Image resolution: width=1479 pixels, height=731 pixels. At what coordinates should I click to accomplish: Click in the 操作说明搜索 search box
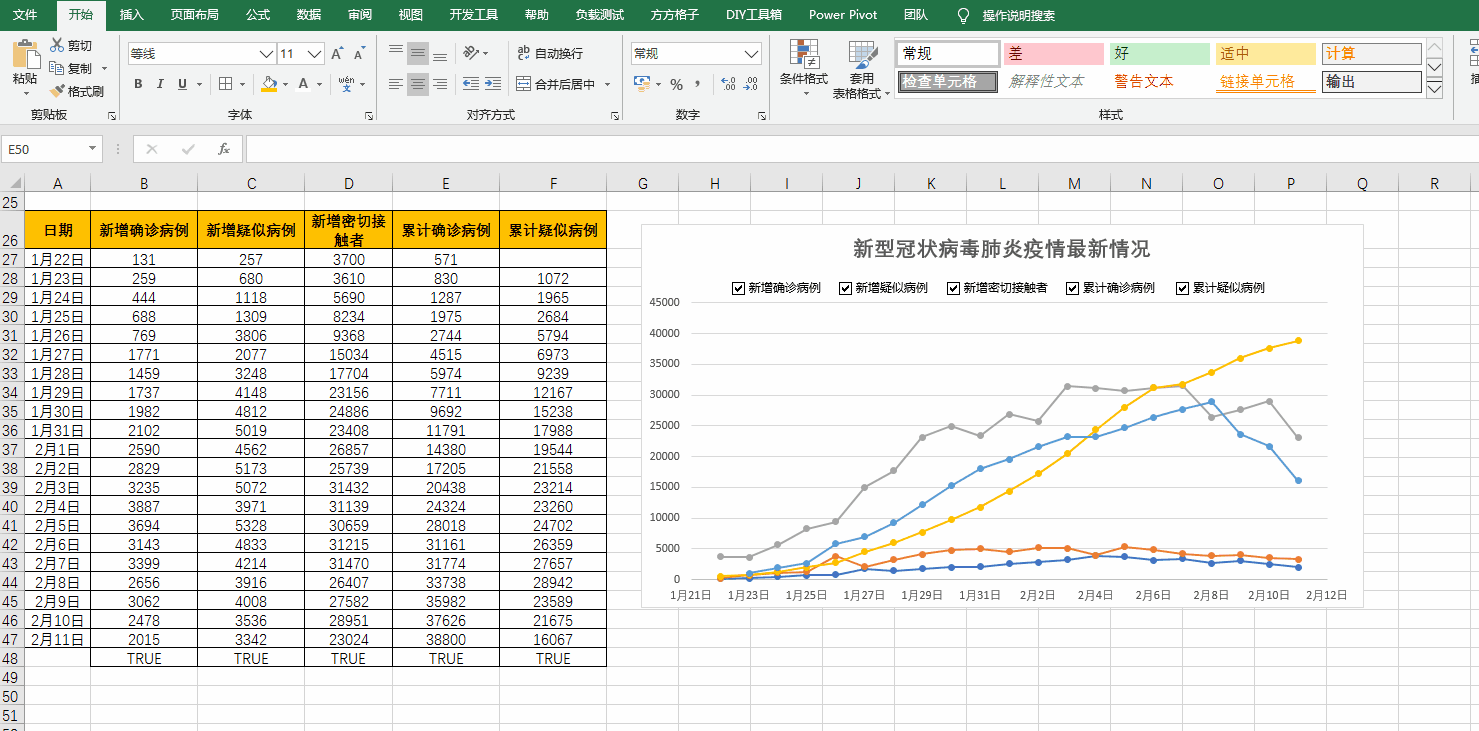(1018, 15)
